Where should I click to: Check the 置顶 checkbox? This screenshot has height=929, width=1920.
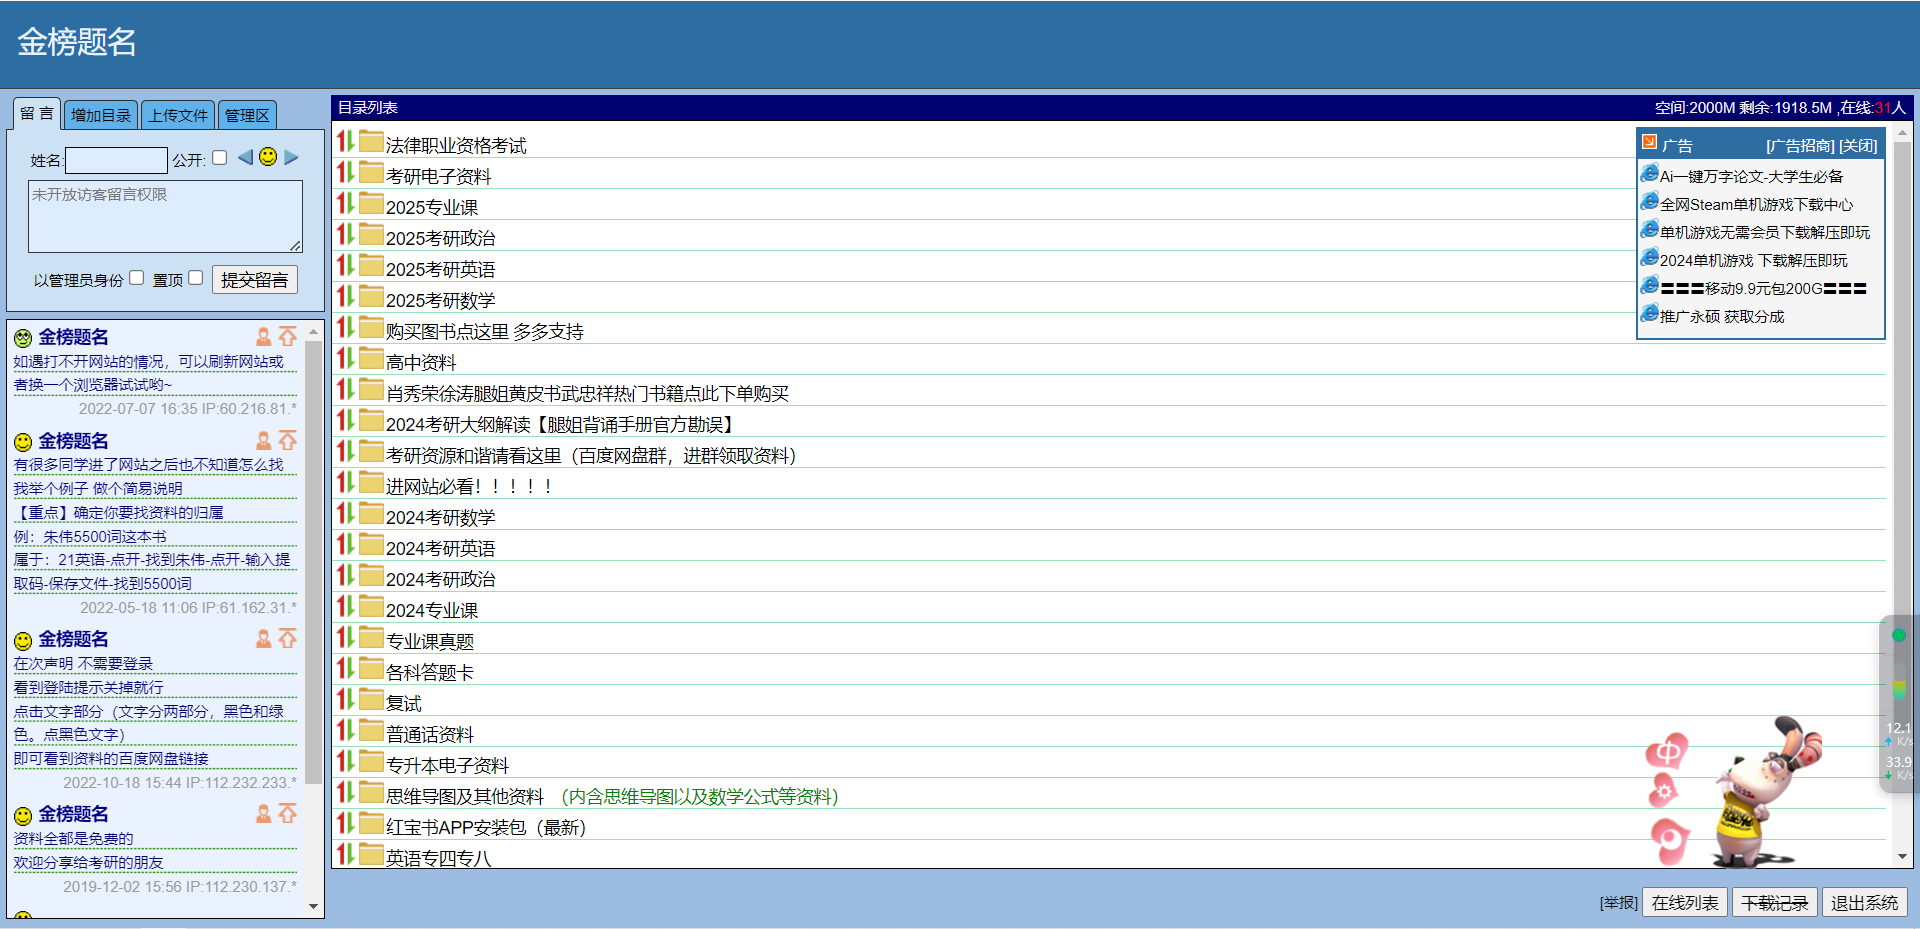point(196,278)
